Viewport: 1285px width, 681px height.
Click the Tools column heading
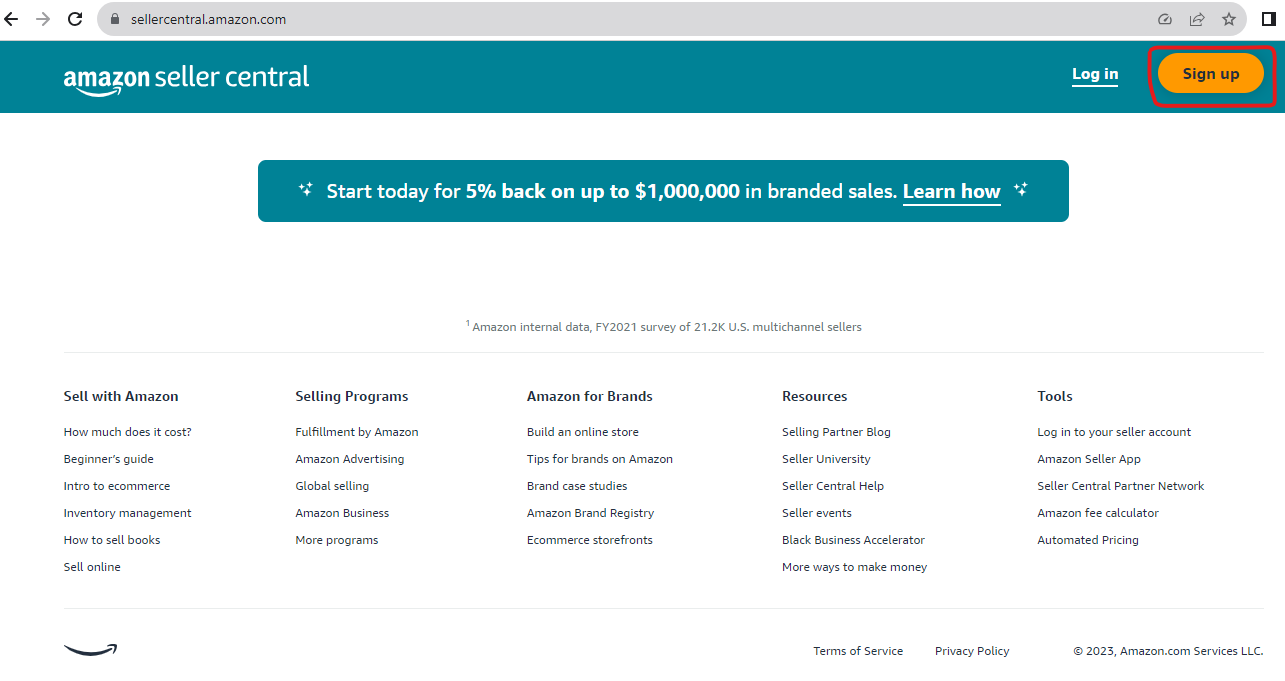tap(1055, 396)
